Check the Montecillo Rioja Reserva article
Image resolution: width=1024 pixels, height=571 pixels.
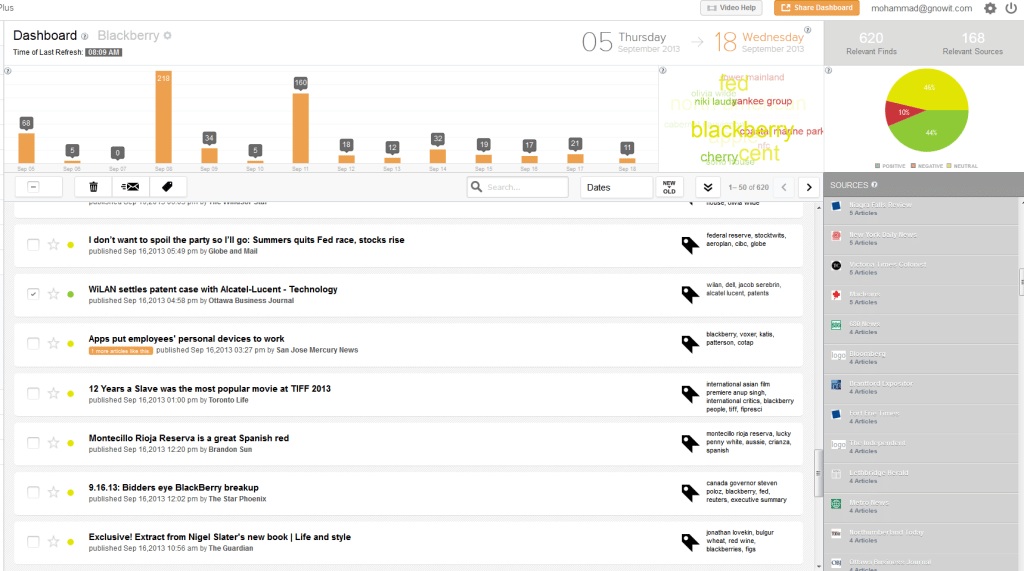point(33,442)
